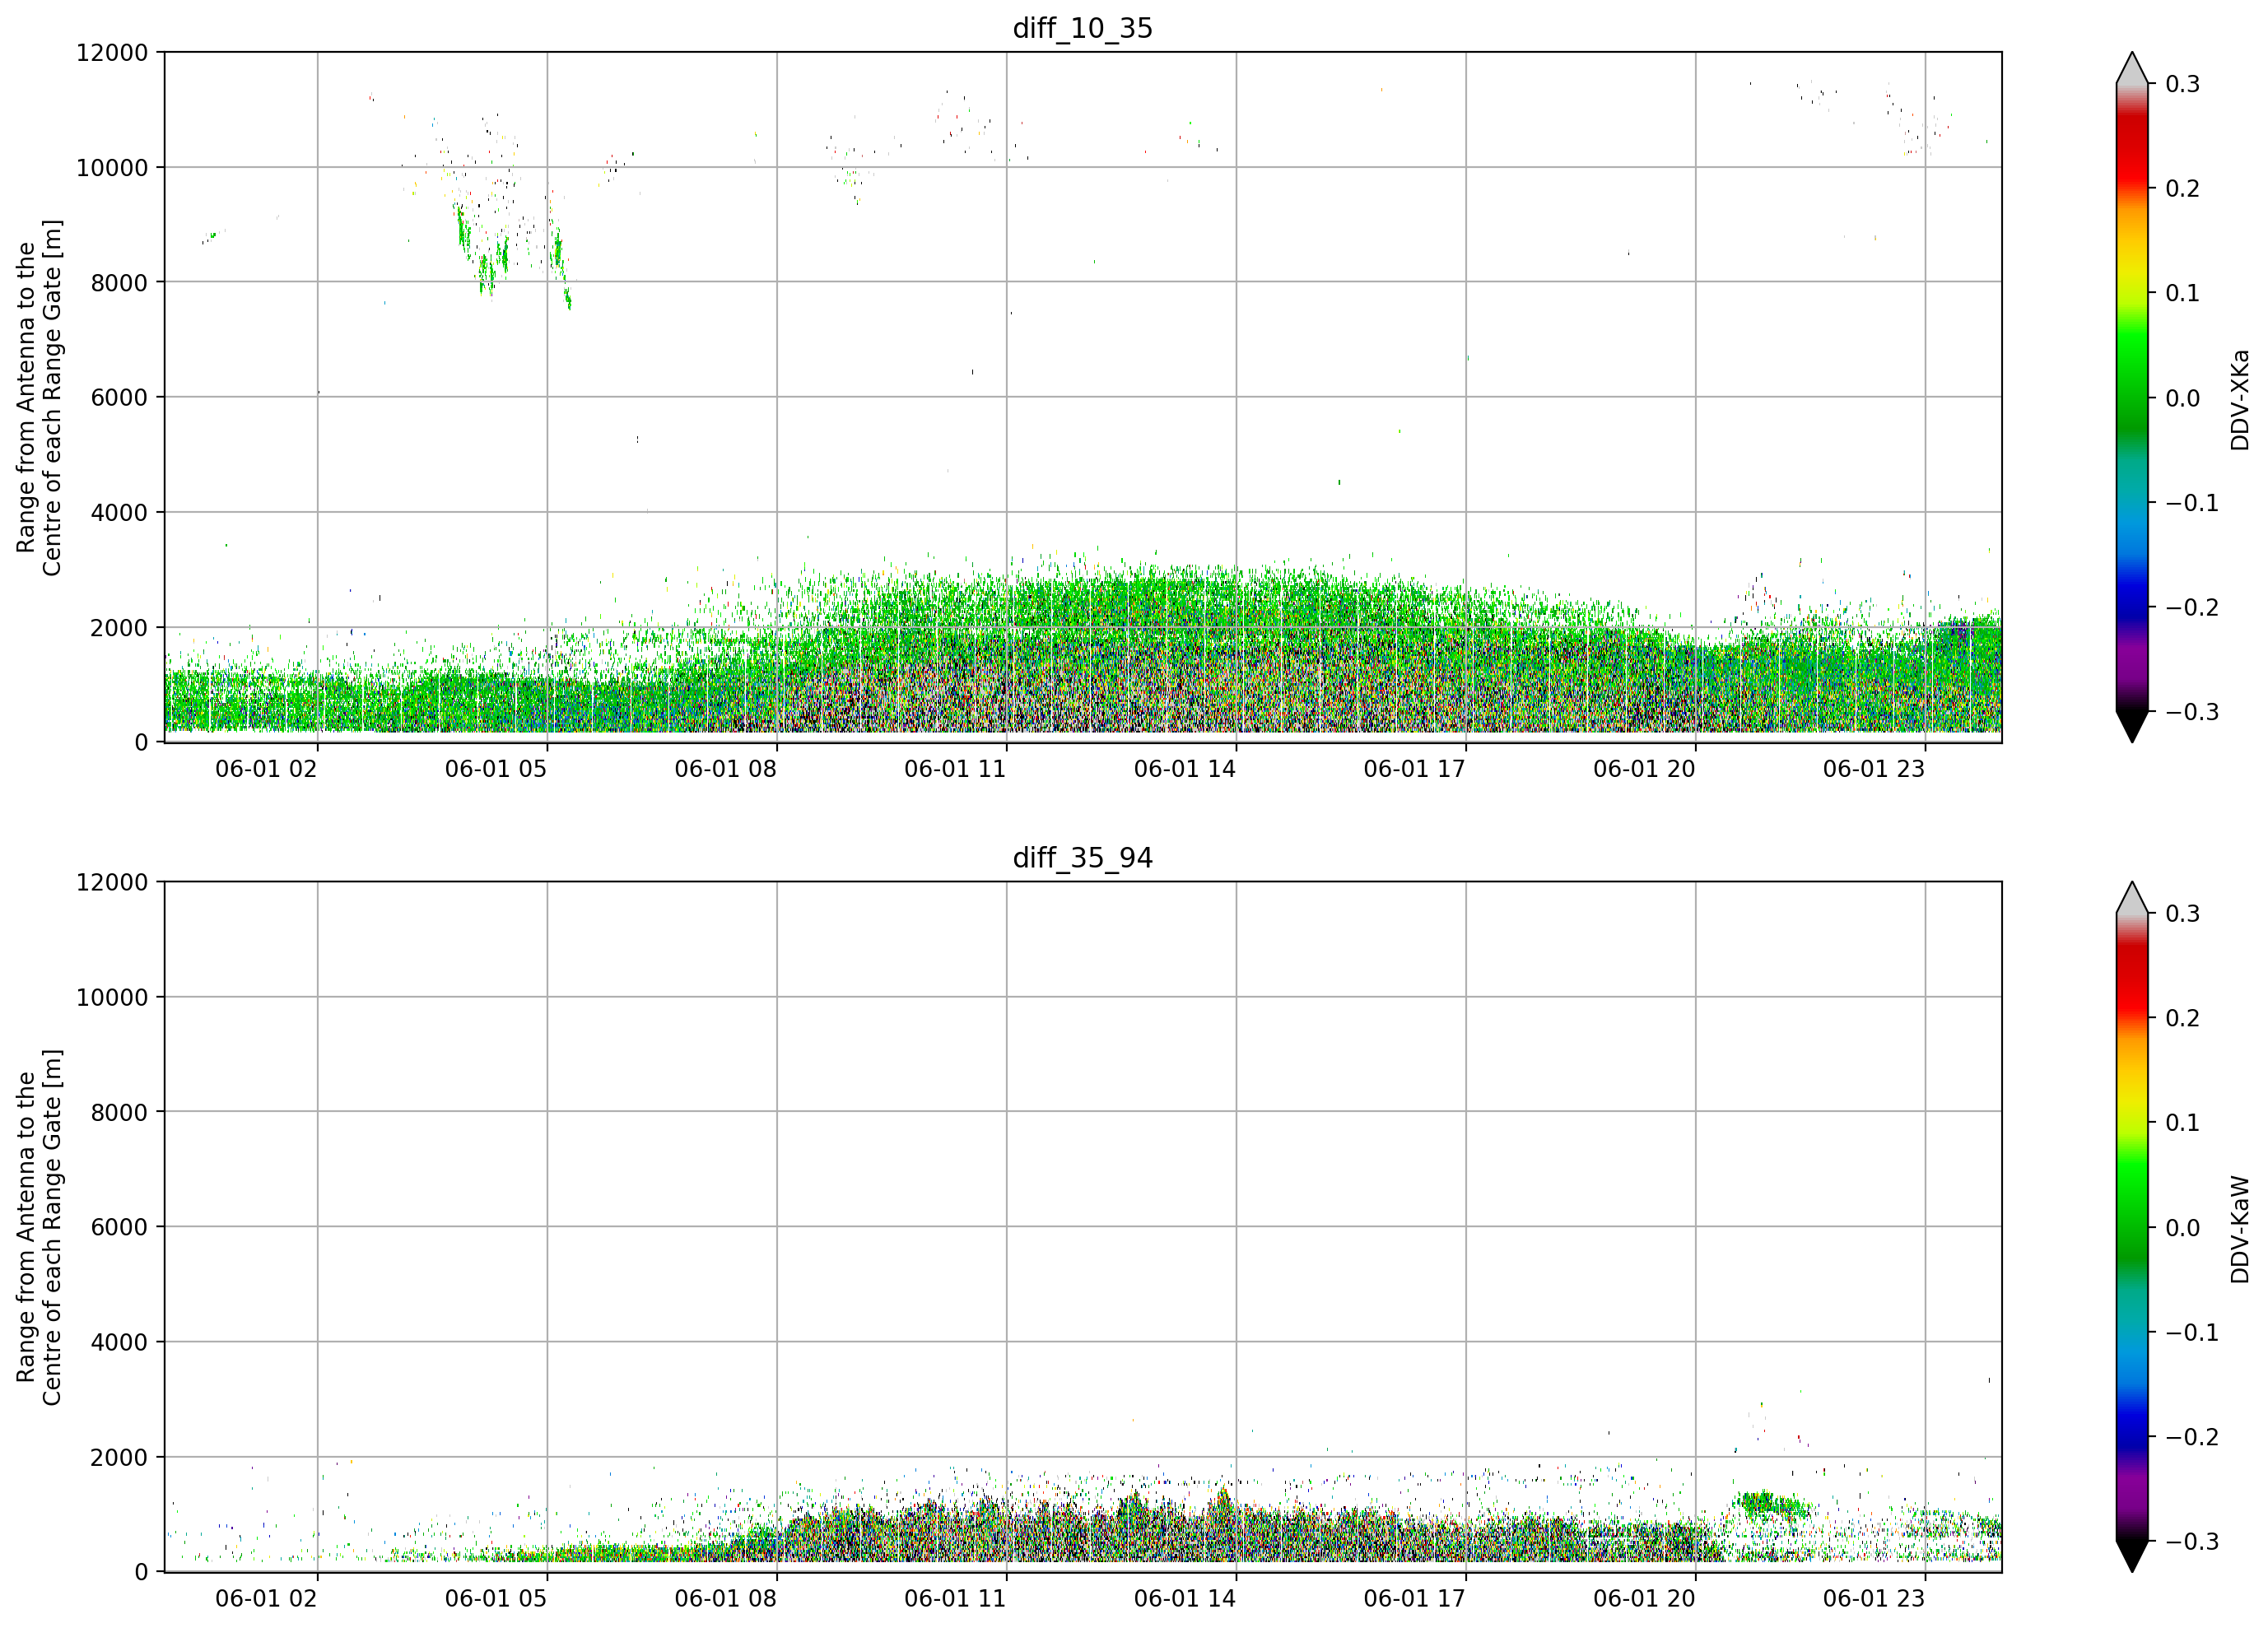2268x1628 pixels.
Task: Click the '06-01 14' tick in diff_35_94 plot
Action: coord(1185,1598)
